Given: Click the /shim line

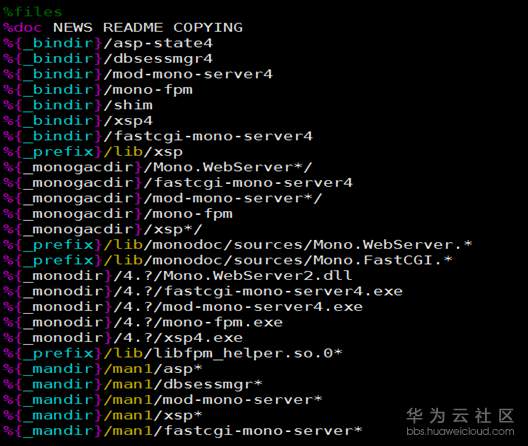Looking at the screenshot, I should tap(78, 105).
